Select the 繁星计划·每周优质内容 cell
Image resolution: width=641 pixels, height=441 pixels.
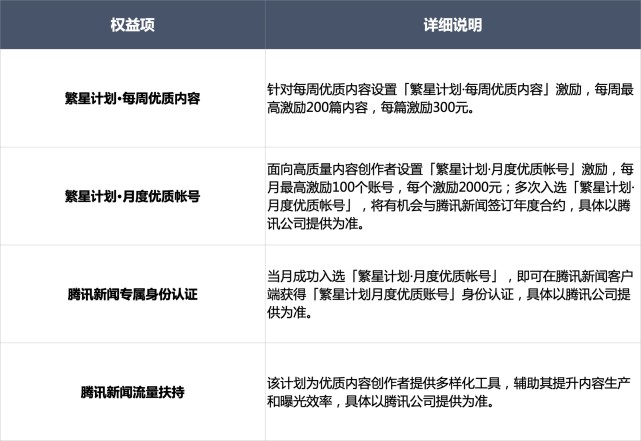[x=132, y=98]
